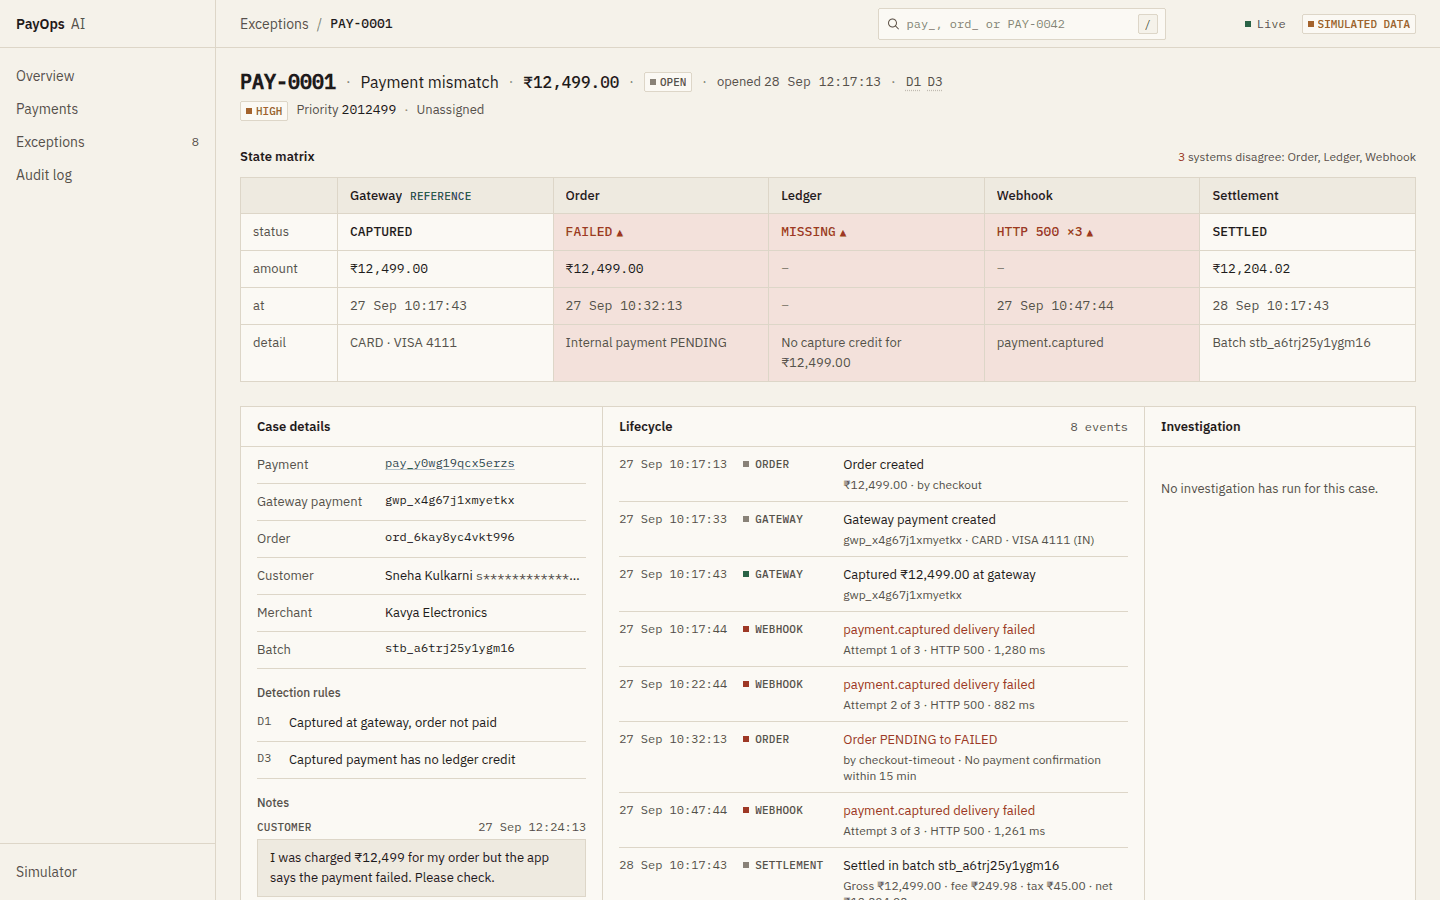Click the PayOps AI logo

pos(51,24)
